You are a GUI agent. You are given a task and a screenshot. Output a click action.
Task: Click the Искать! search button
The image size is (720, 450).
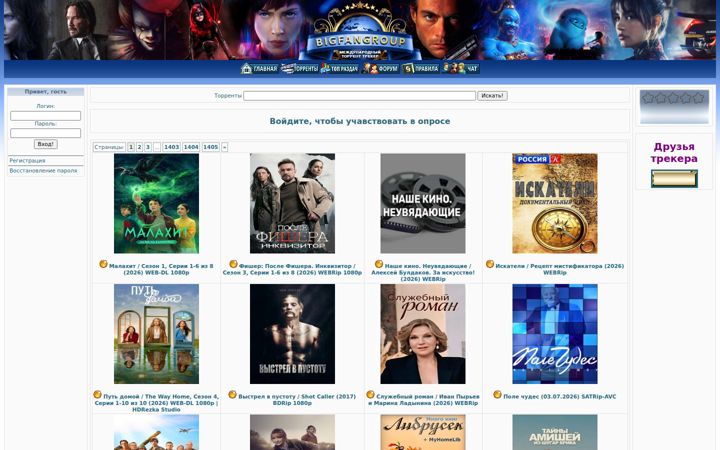click(492, 96)
